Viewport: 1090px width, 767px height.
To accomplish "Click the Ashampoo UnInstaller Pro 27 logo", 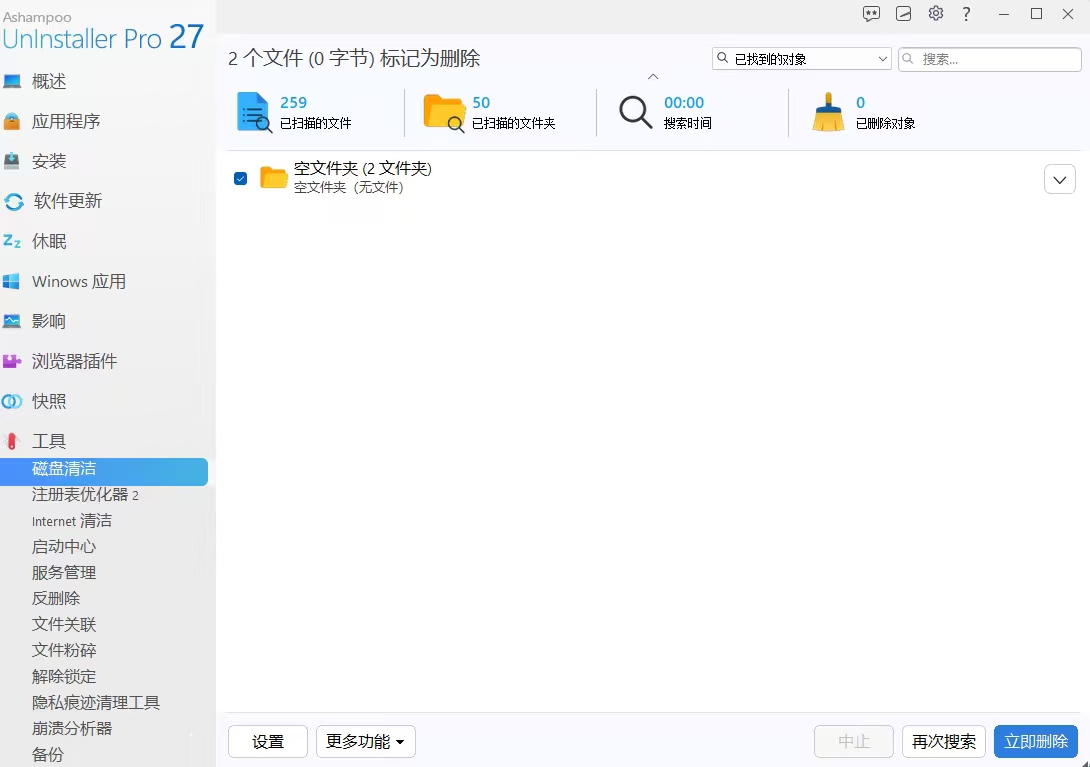I will 103,31.
